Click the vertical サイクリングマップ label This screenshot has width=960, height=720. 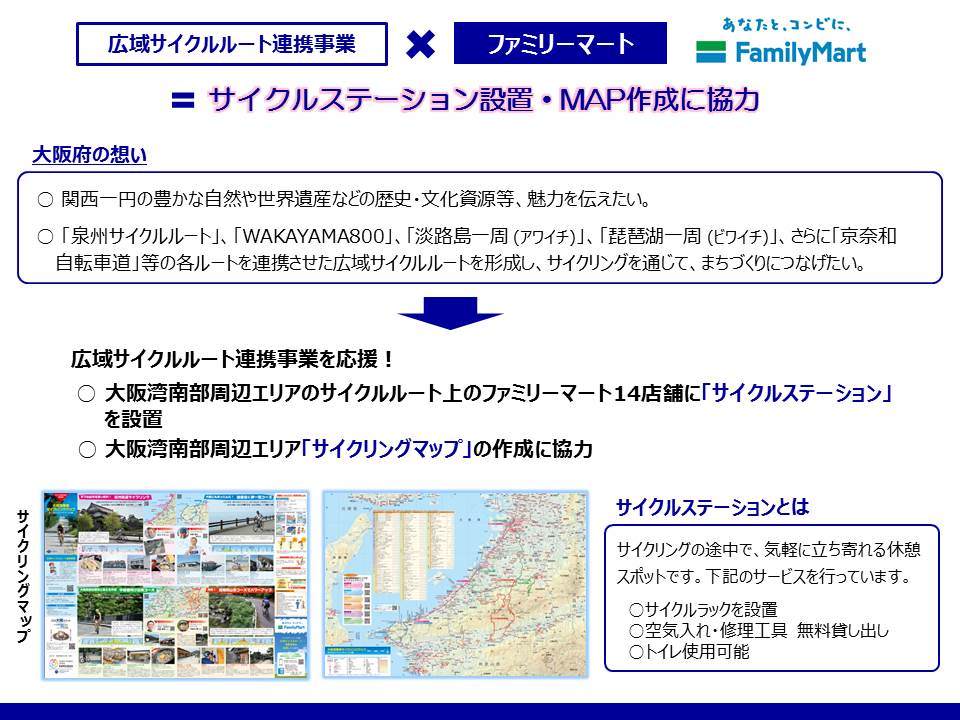(23, 576)
